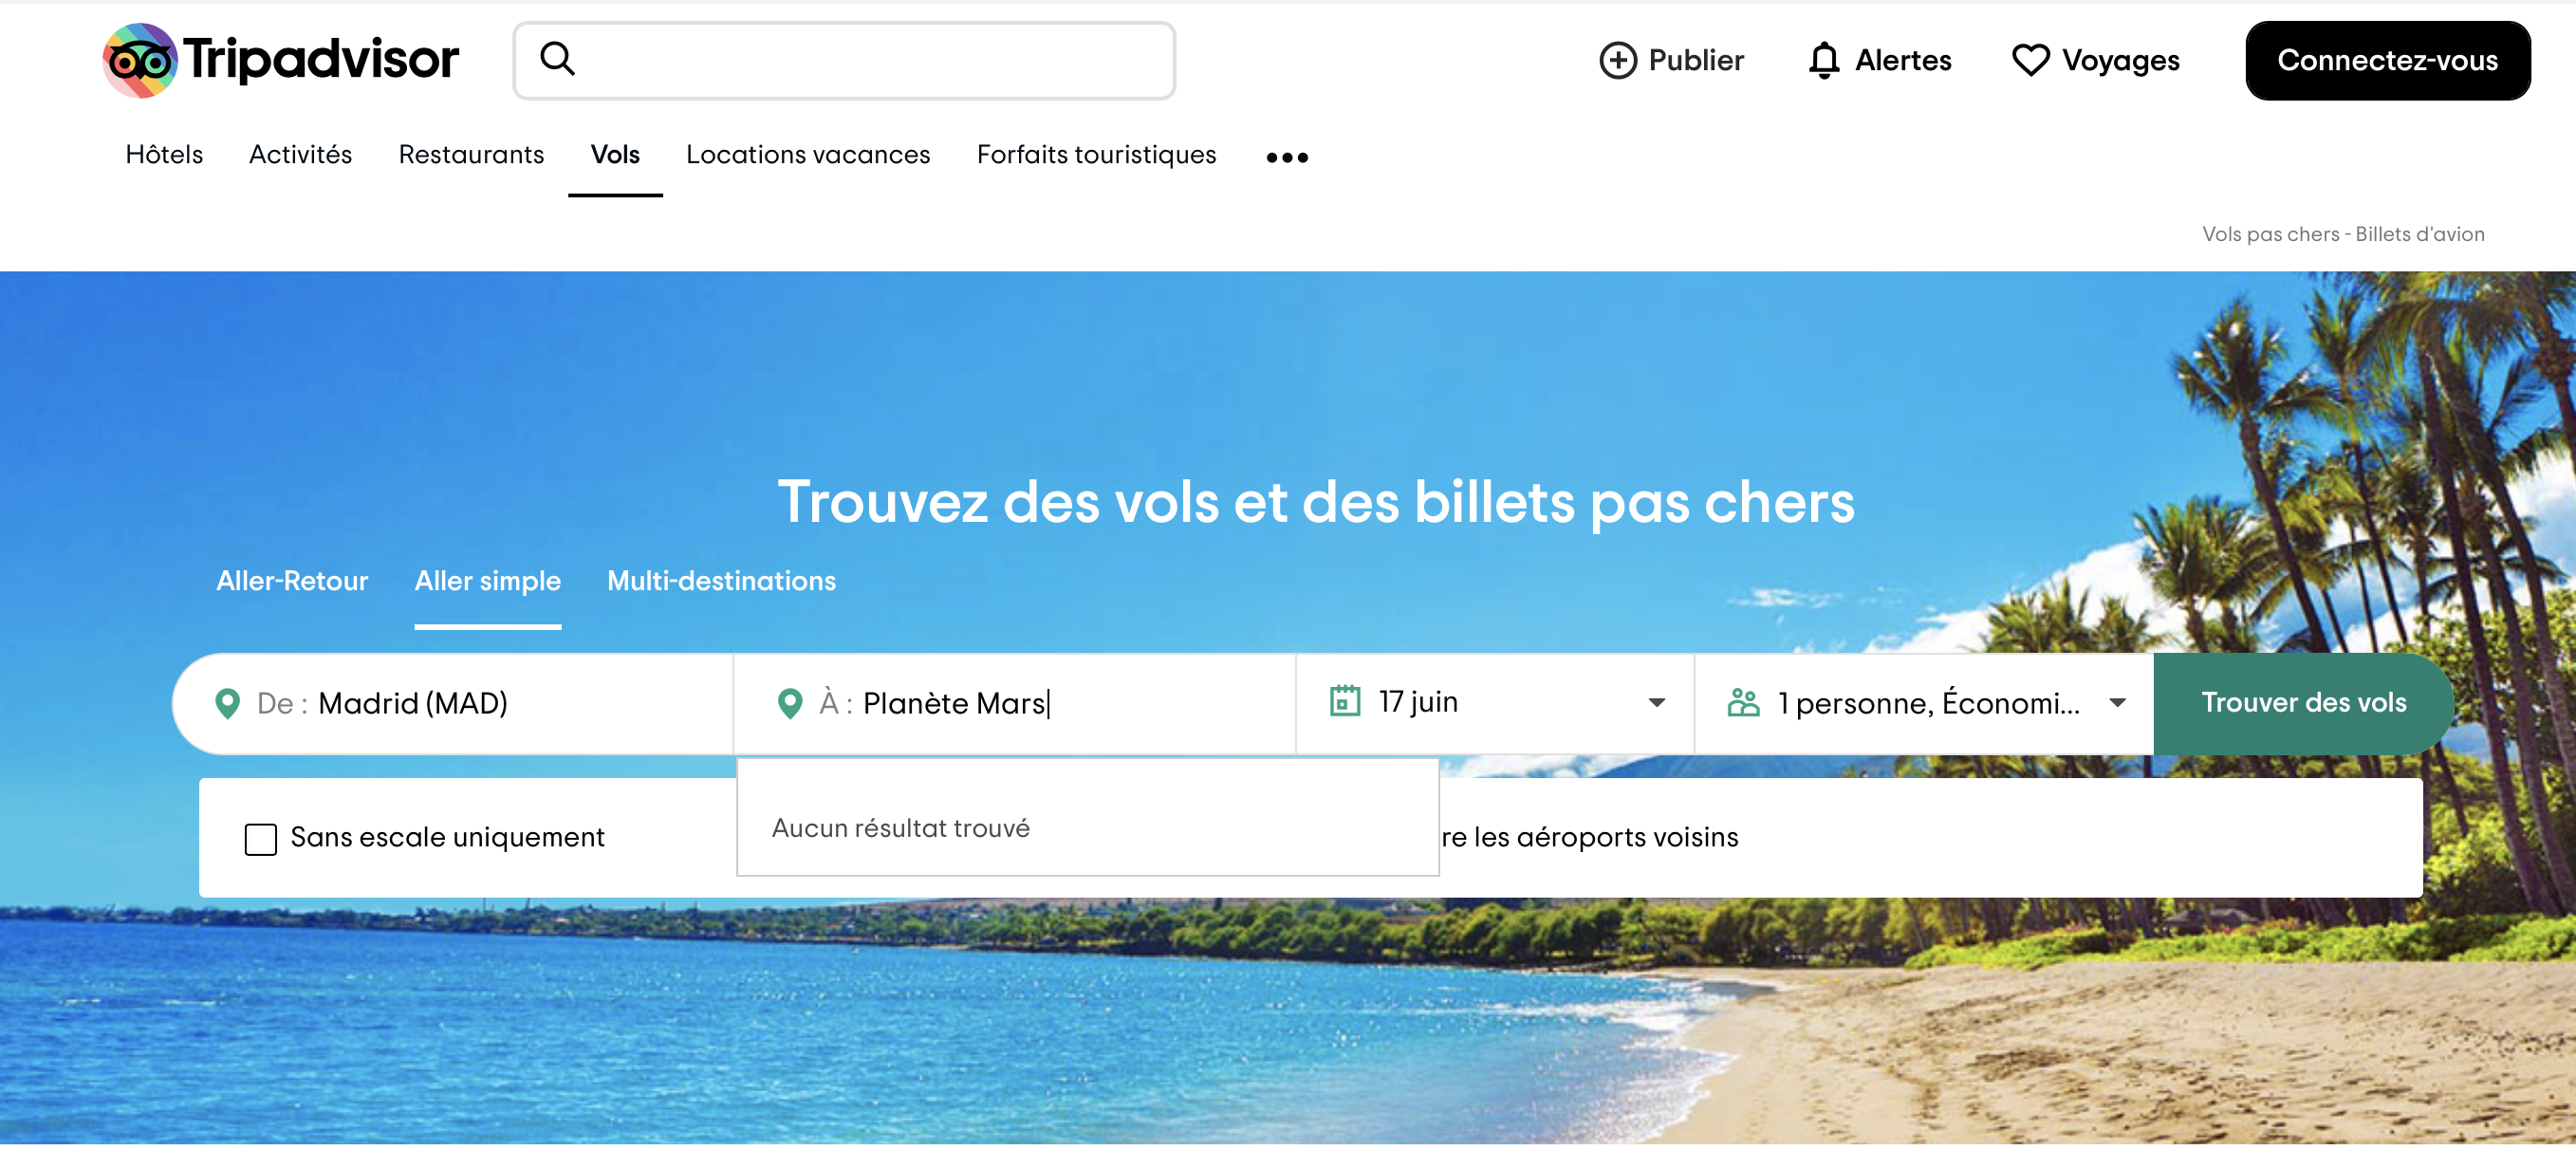Switch to the Aller-Retour tab
Screen dimensions: 2576x1169
tap(292, 580)
